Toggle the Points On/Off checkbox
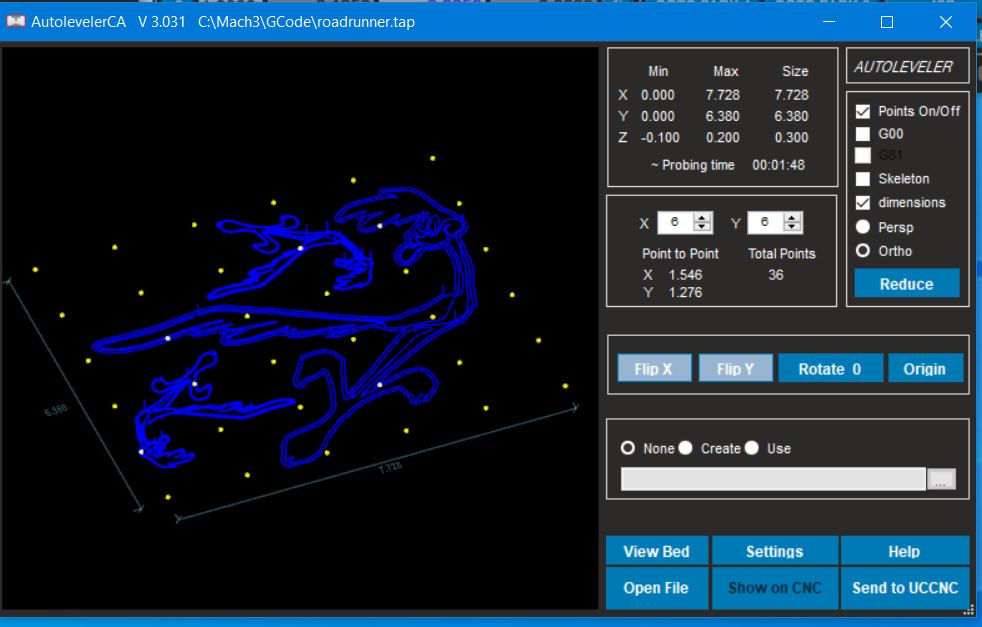The width and height of the screenshot is (982, 627). 863,111
